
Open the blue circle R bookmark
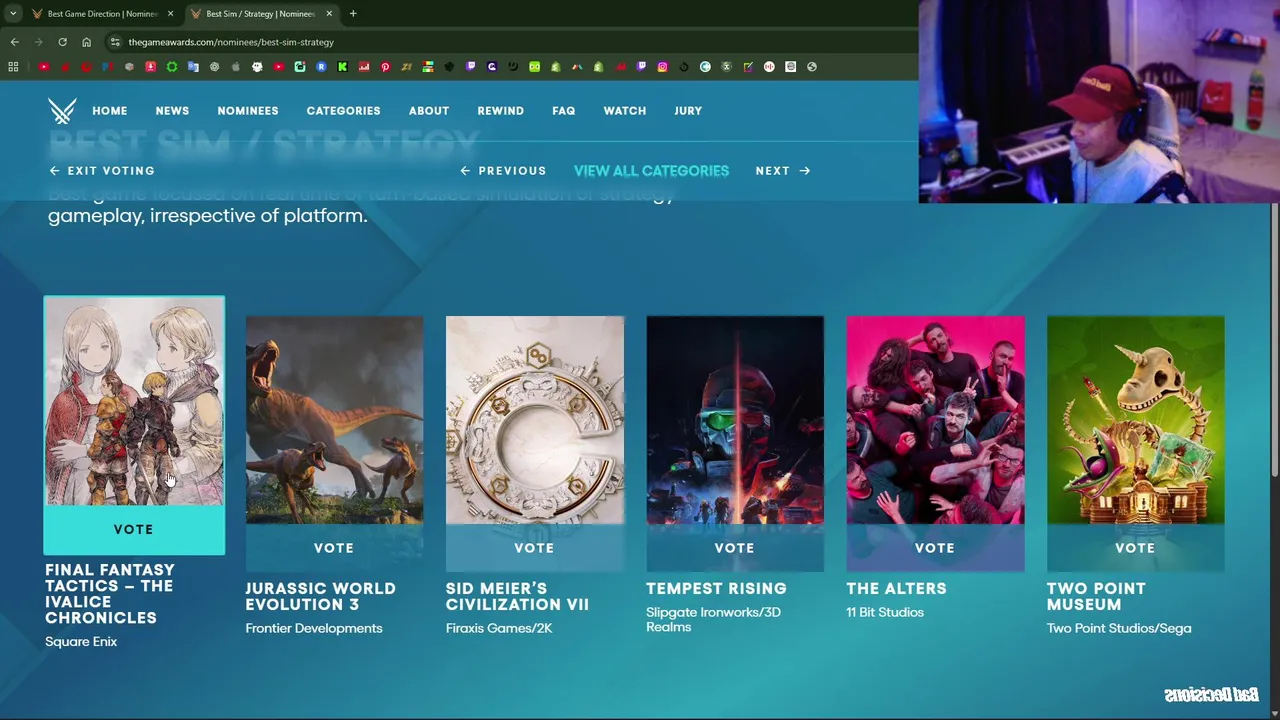(321, 67)
